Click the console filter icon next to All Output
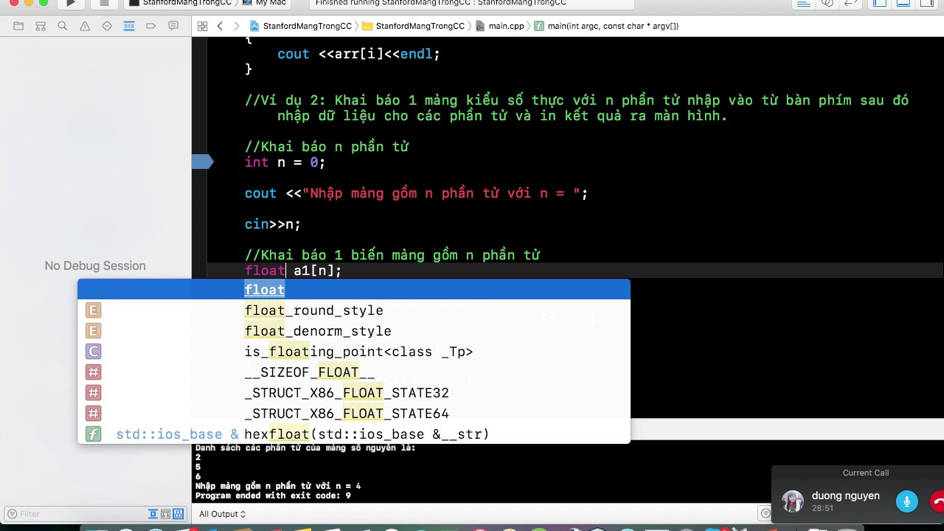The height and width of the screenshot is (531, 944). click(765, 514)
